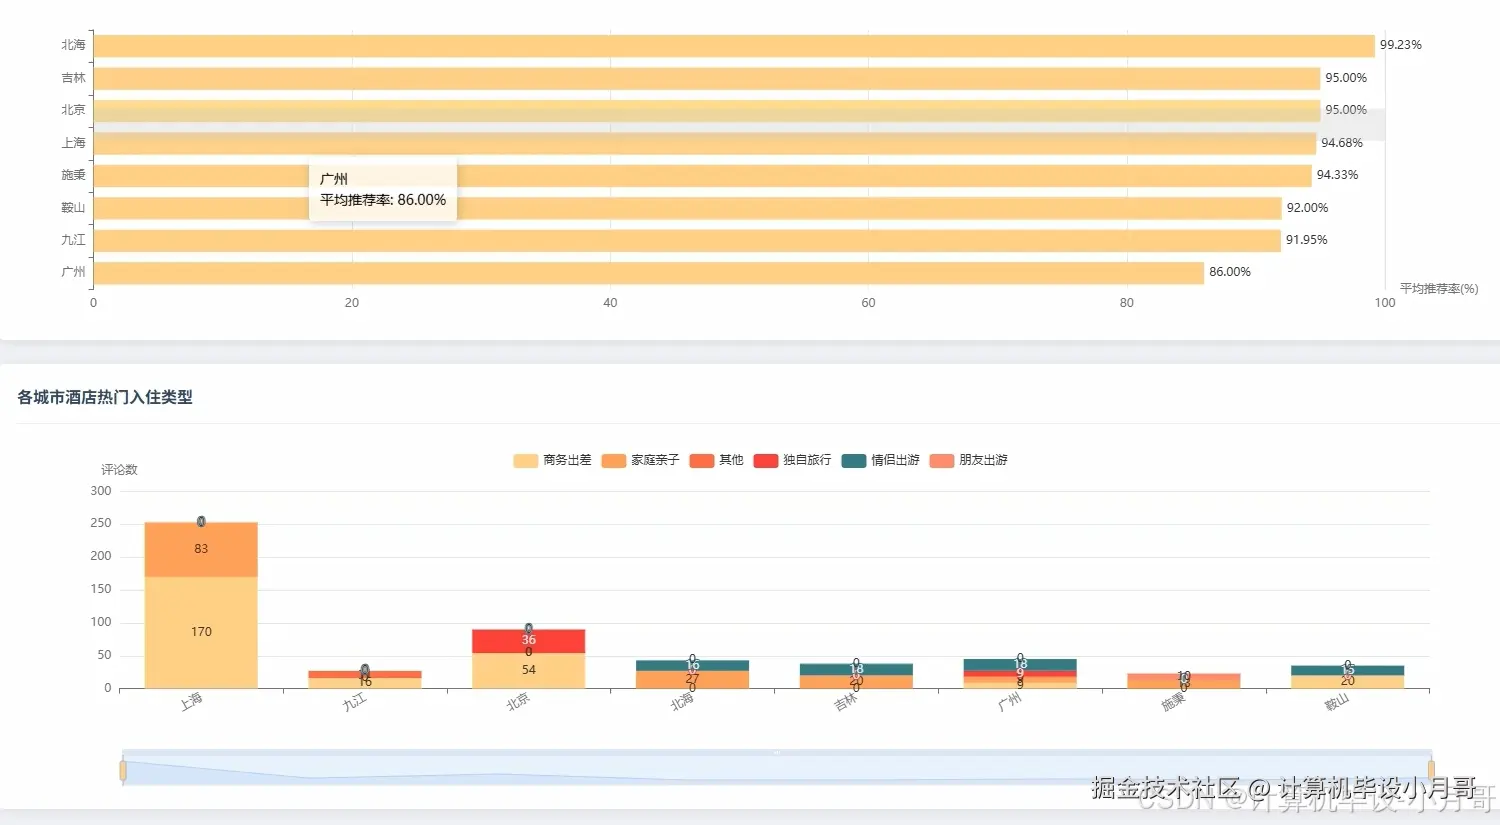Screen dimensions: 1500x825
Task: Click the 150 tick on the 评论数 axis
Action: point(101,590)
